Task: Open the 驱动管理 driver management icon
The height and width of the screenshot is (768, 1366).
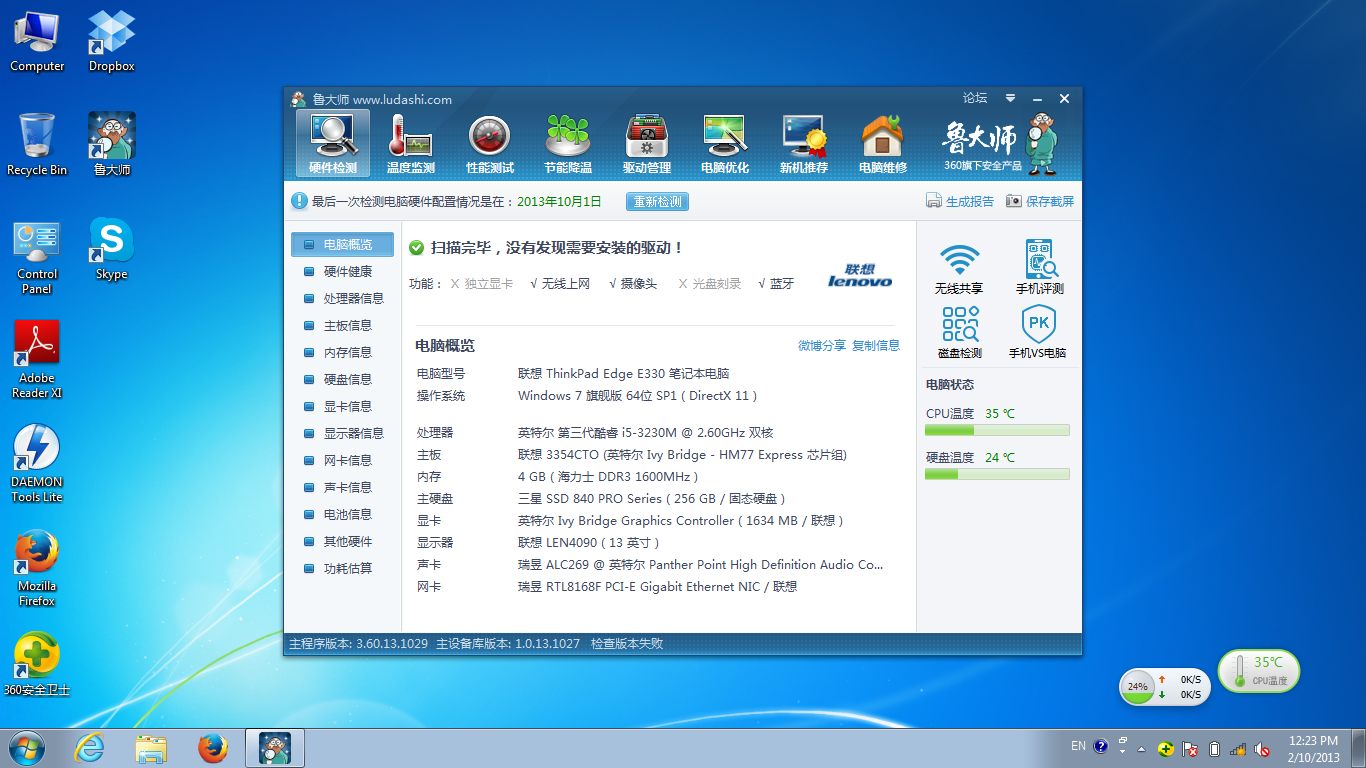Action: coord(647,143)
